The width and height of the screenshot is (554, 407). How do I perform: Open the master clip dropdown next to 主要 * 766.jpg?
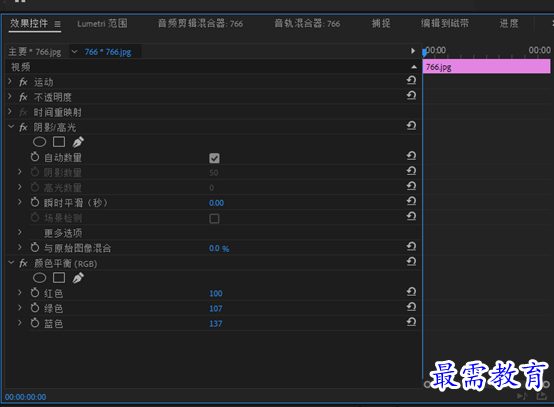pos(75,52)
